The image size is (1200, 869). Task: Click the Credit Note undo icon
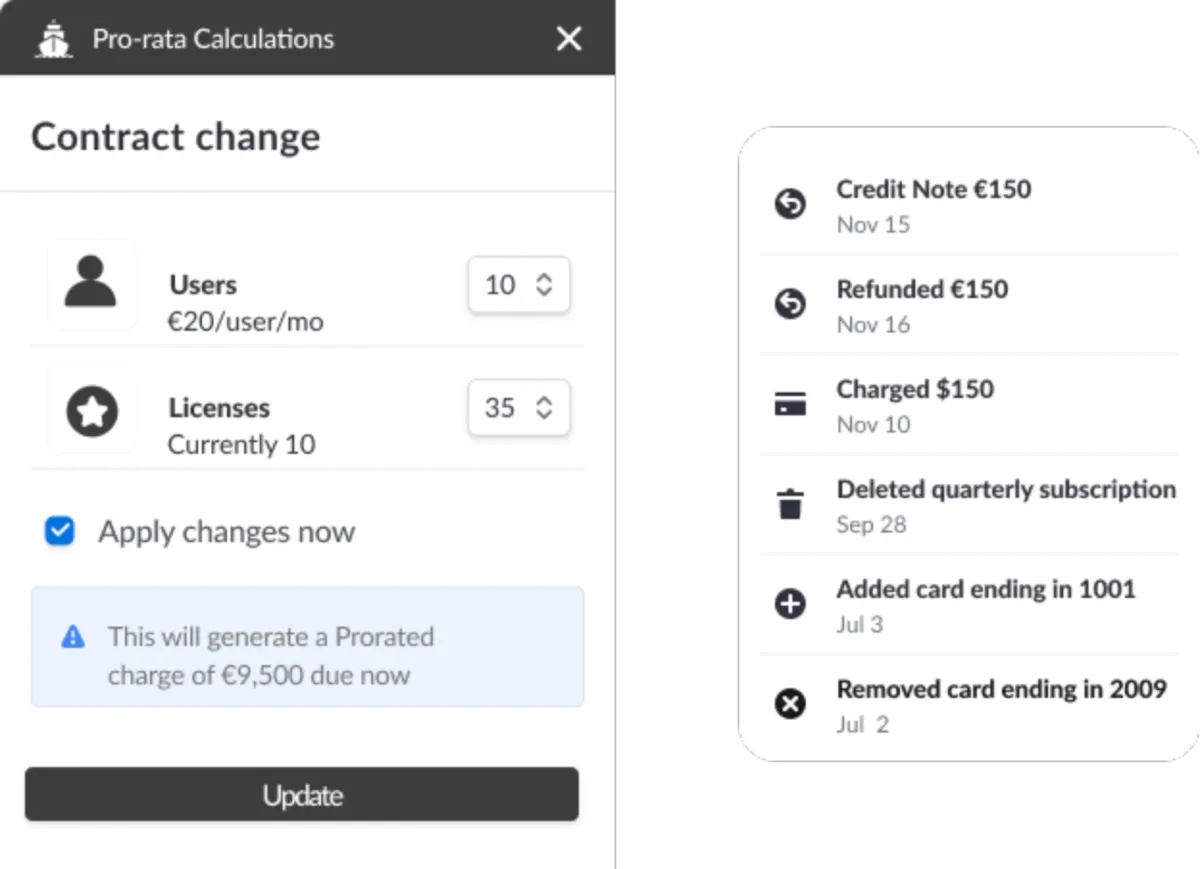[790, 204]
